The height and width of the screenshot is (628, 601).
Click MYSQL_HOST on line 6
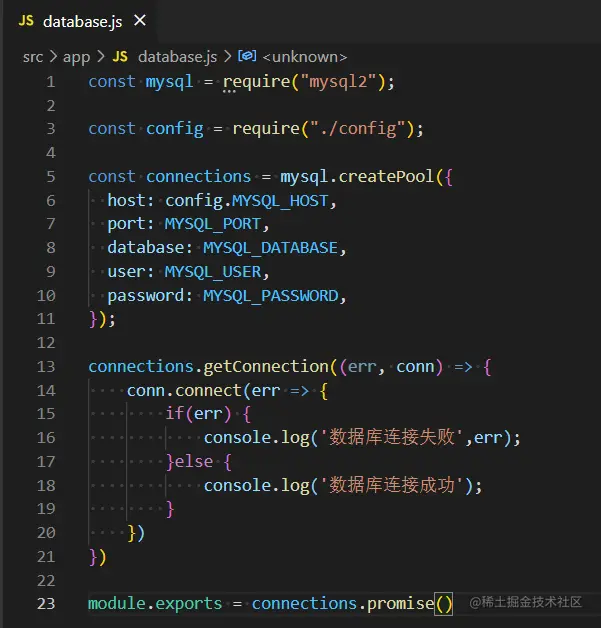coord(280,201)
